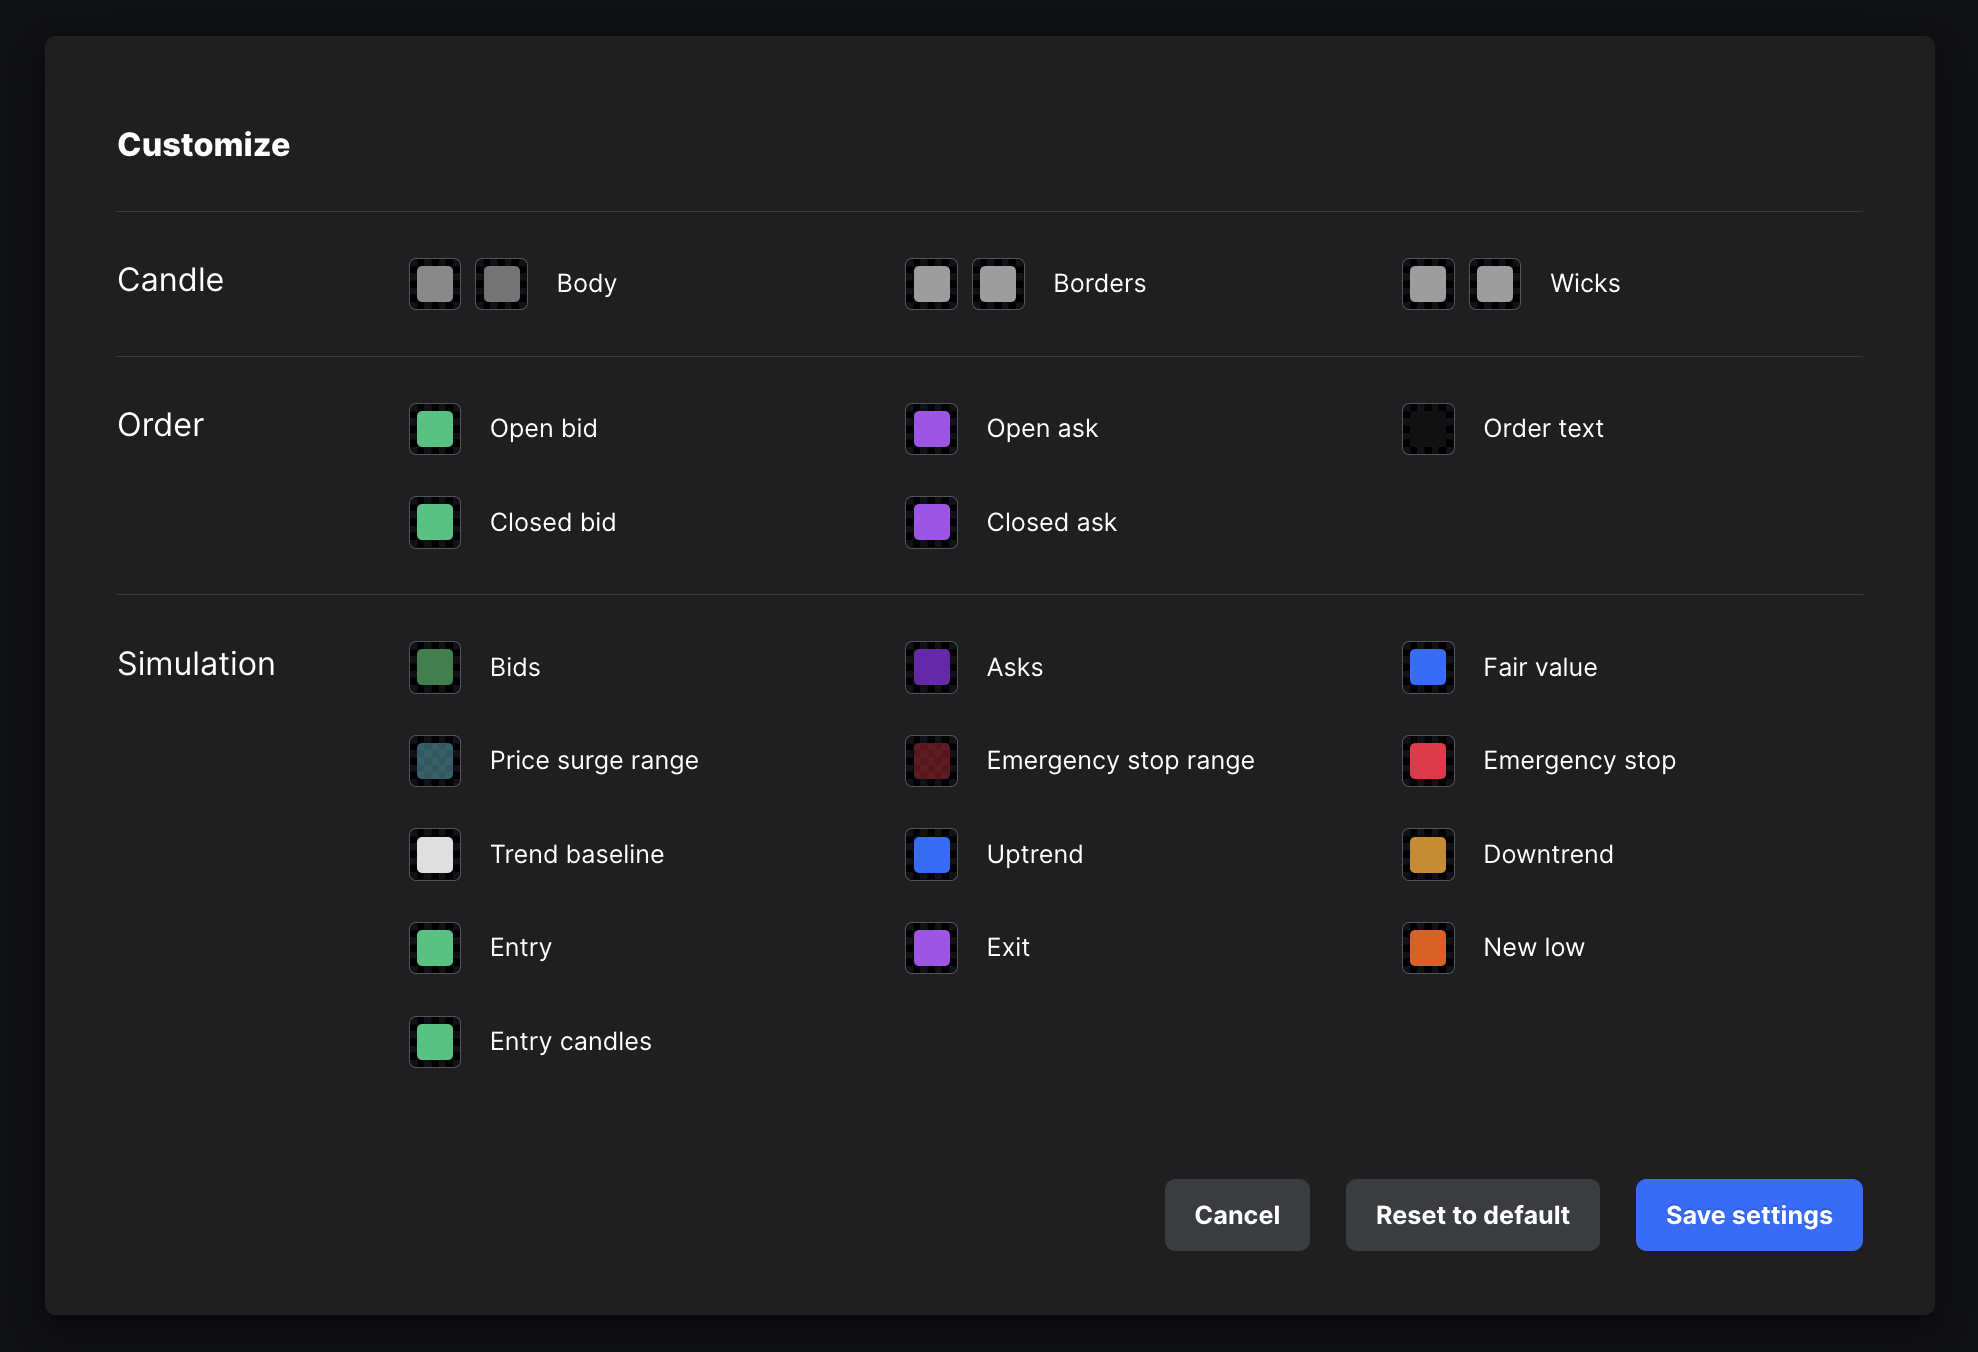Save settings with the blue button
This screenshot has height=1352, width=1978.
1748,1215
